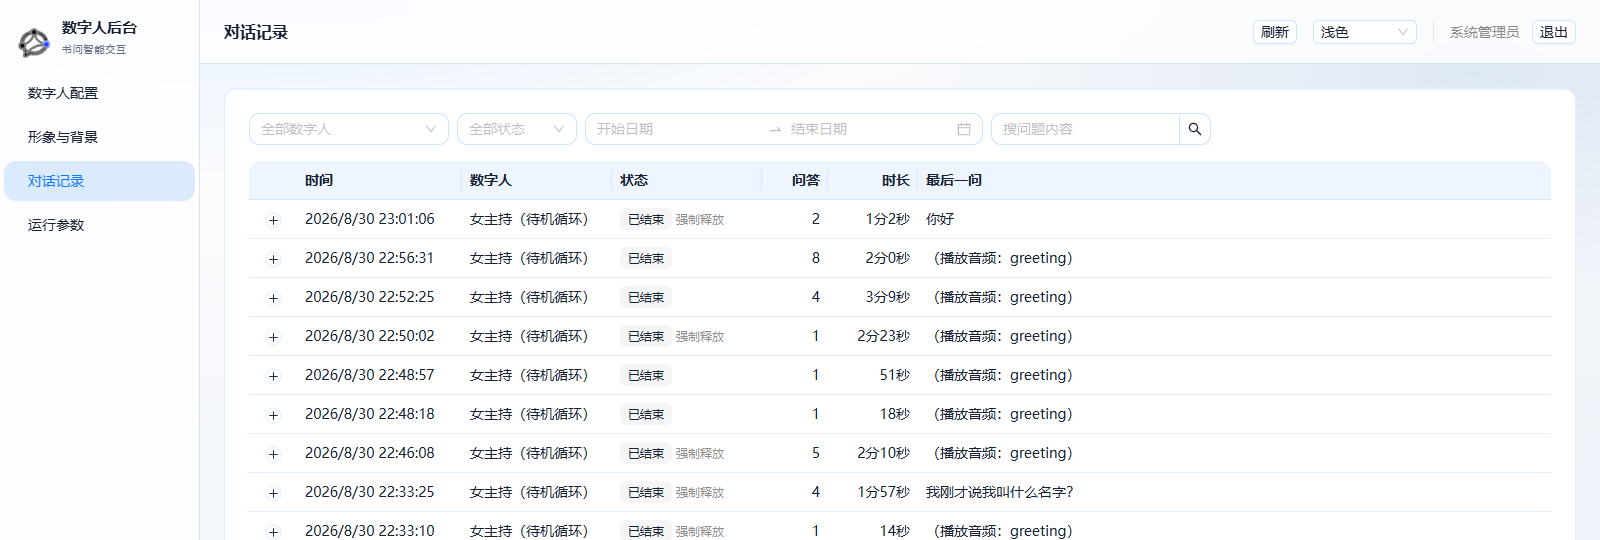
Task: Open the 浅色 theme dropdown
Action: [1365, 32]
